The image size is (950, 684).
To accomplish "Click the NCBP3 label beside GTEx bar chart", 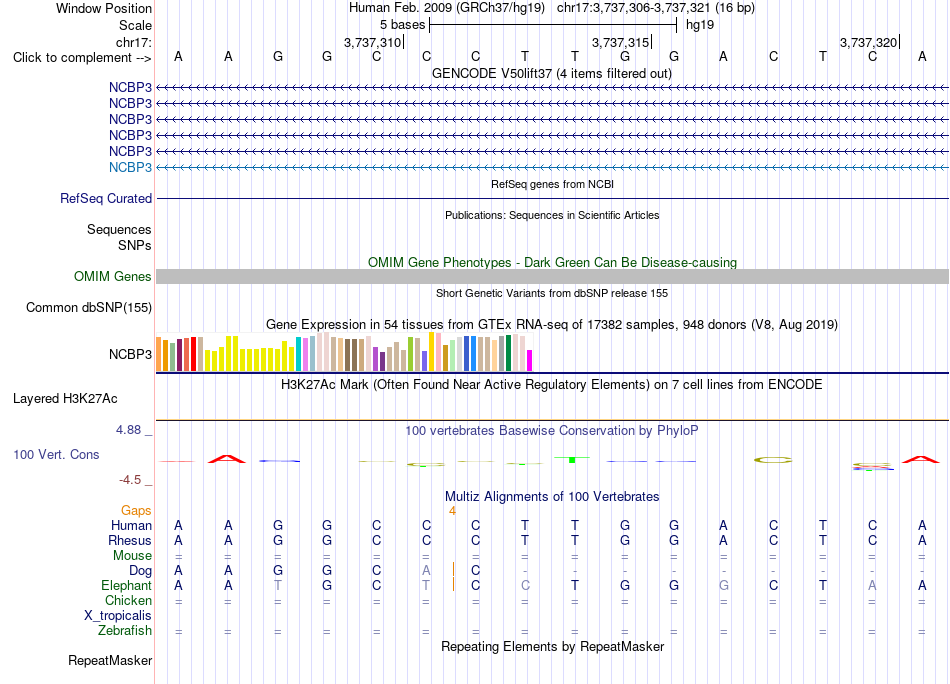I will [x=130, y=354].
